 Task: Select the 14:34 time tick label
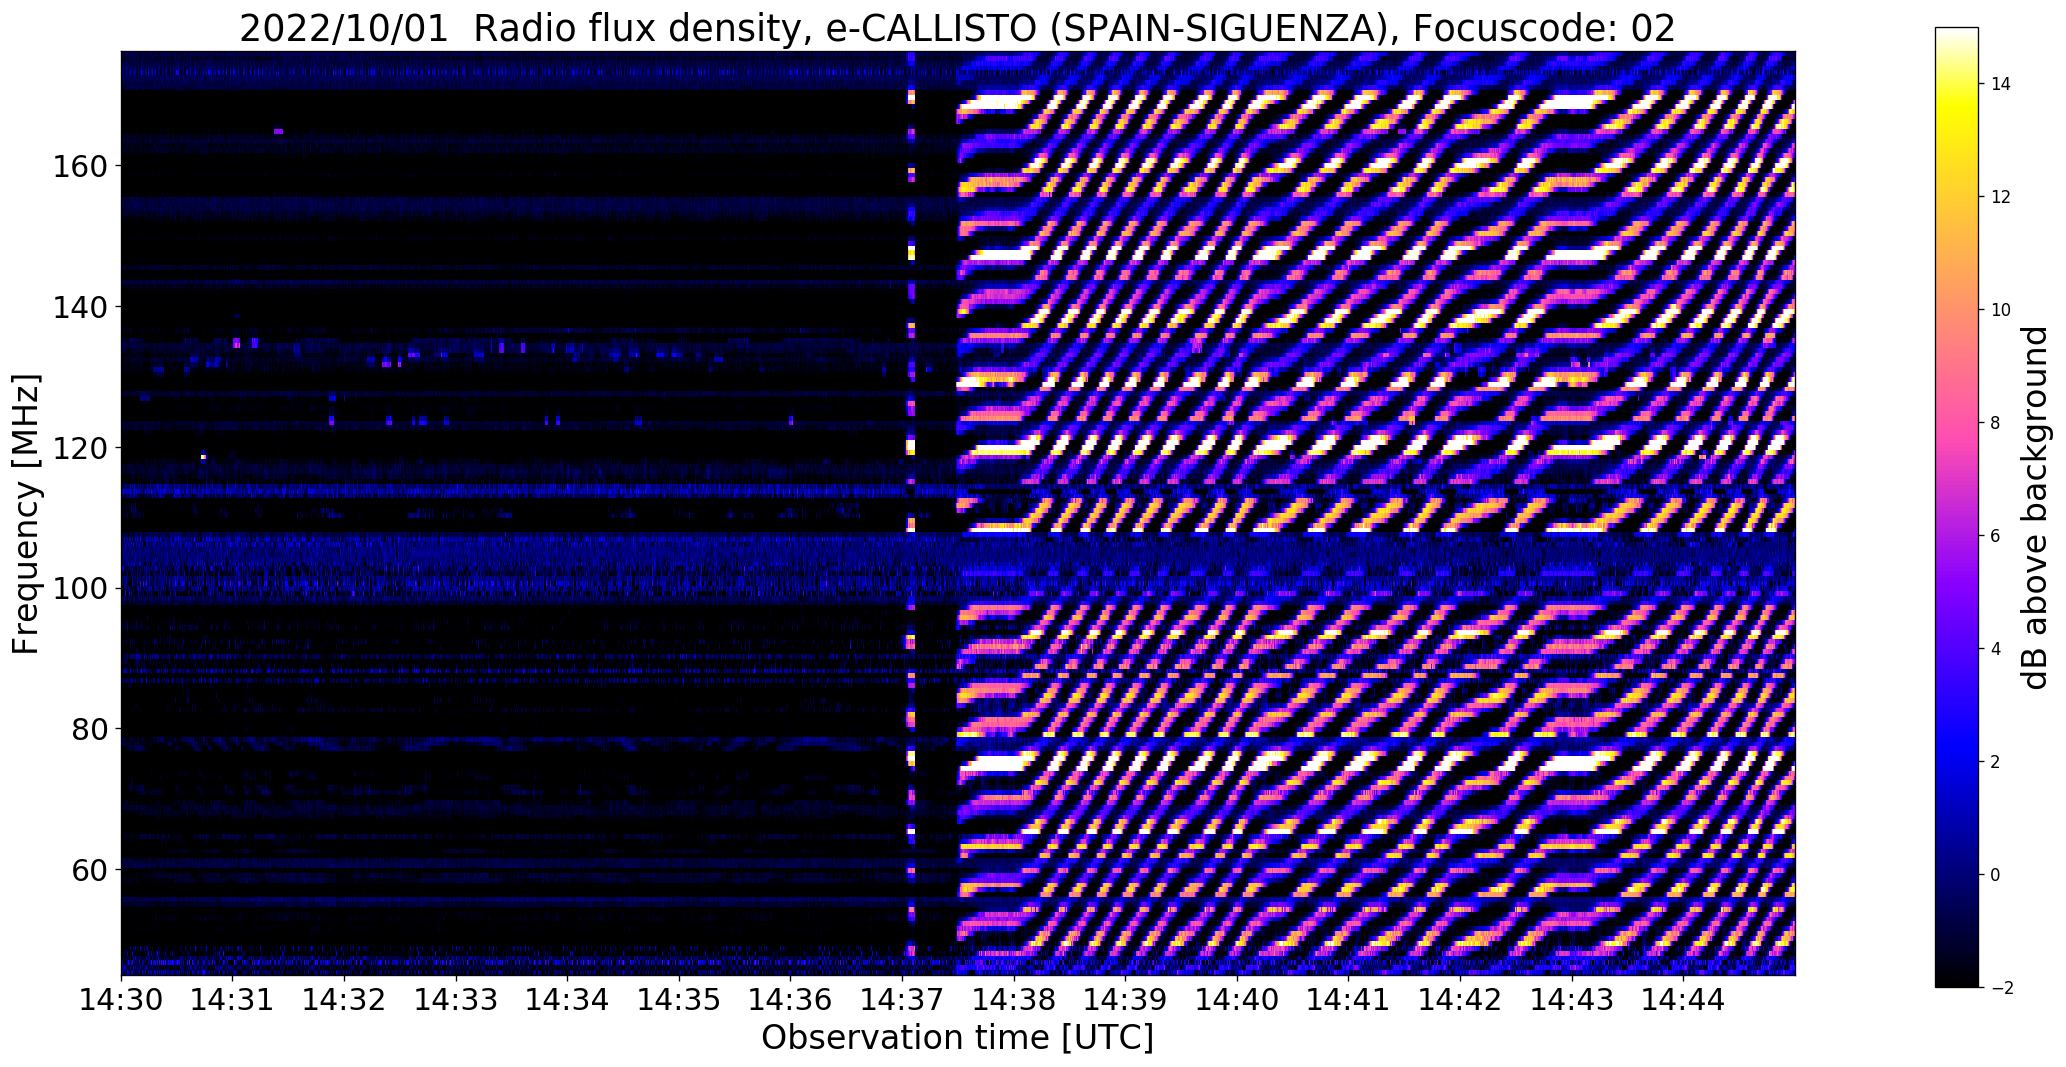(x=568, y=999)
